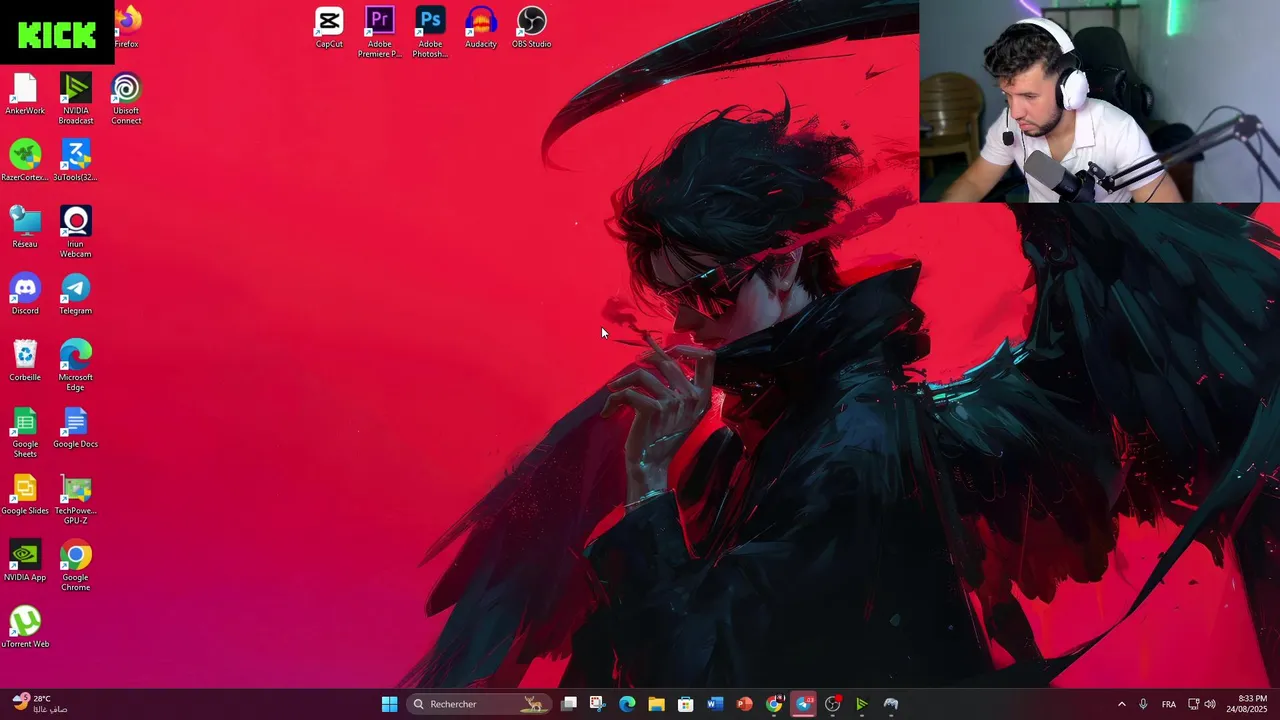Open Adobe Photoshop desktop icon
The image size is (1280, 720).
(430, 32)
